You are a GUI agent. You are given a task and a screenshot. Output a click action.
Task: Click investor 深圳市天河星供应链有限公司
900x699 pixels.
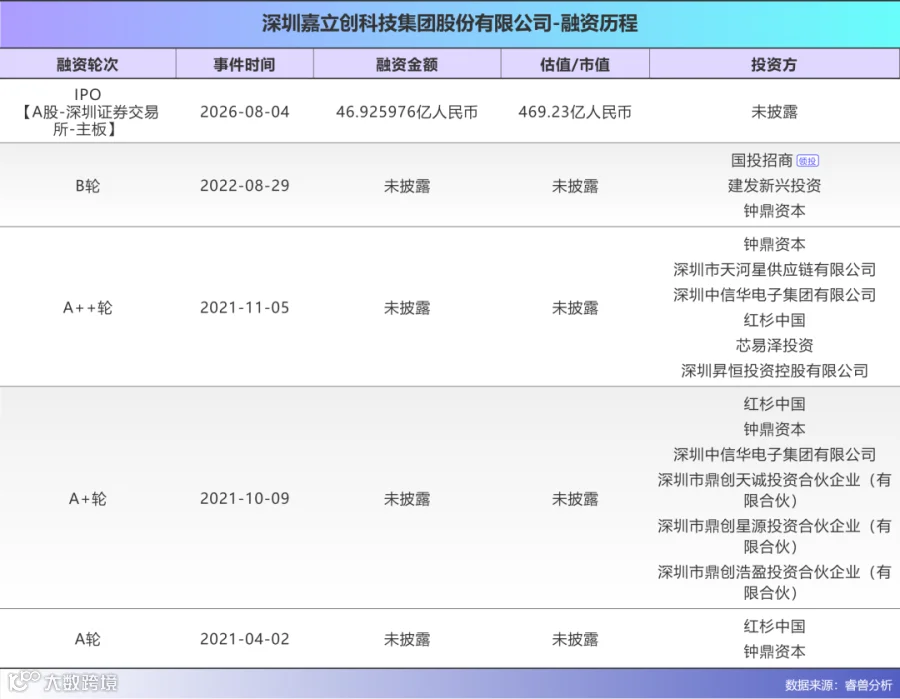click(774, 270)
